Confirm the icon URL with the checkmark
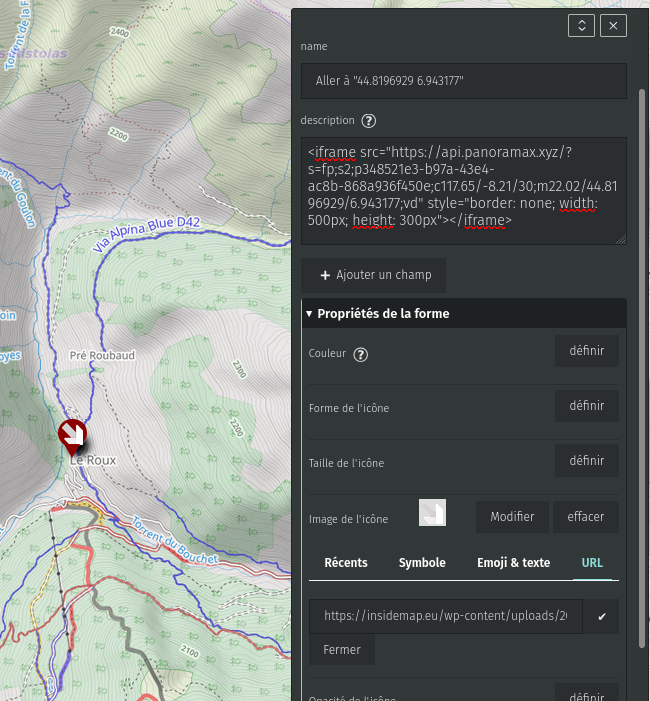The width and height of the screenshot is (650, 701). [602, 617]
